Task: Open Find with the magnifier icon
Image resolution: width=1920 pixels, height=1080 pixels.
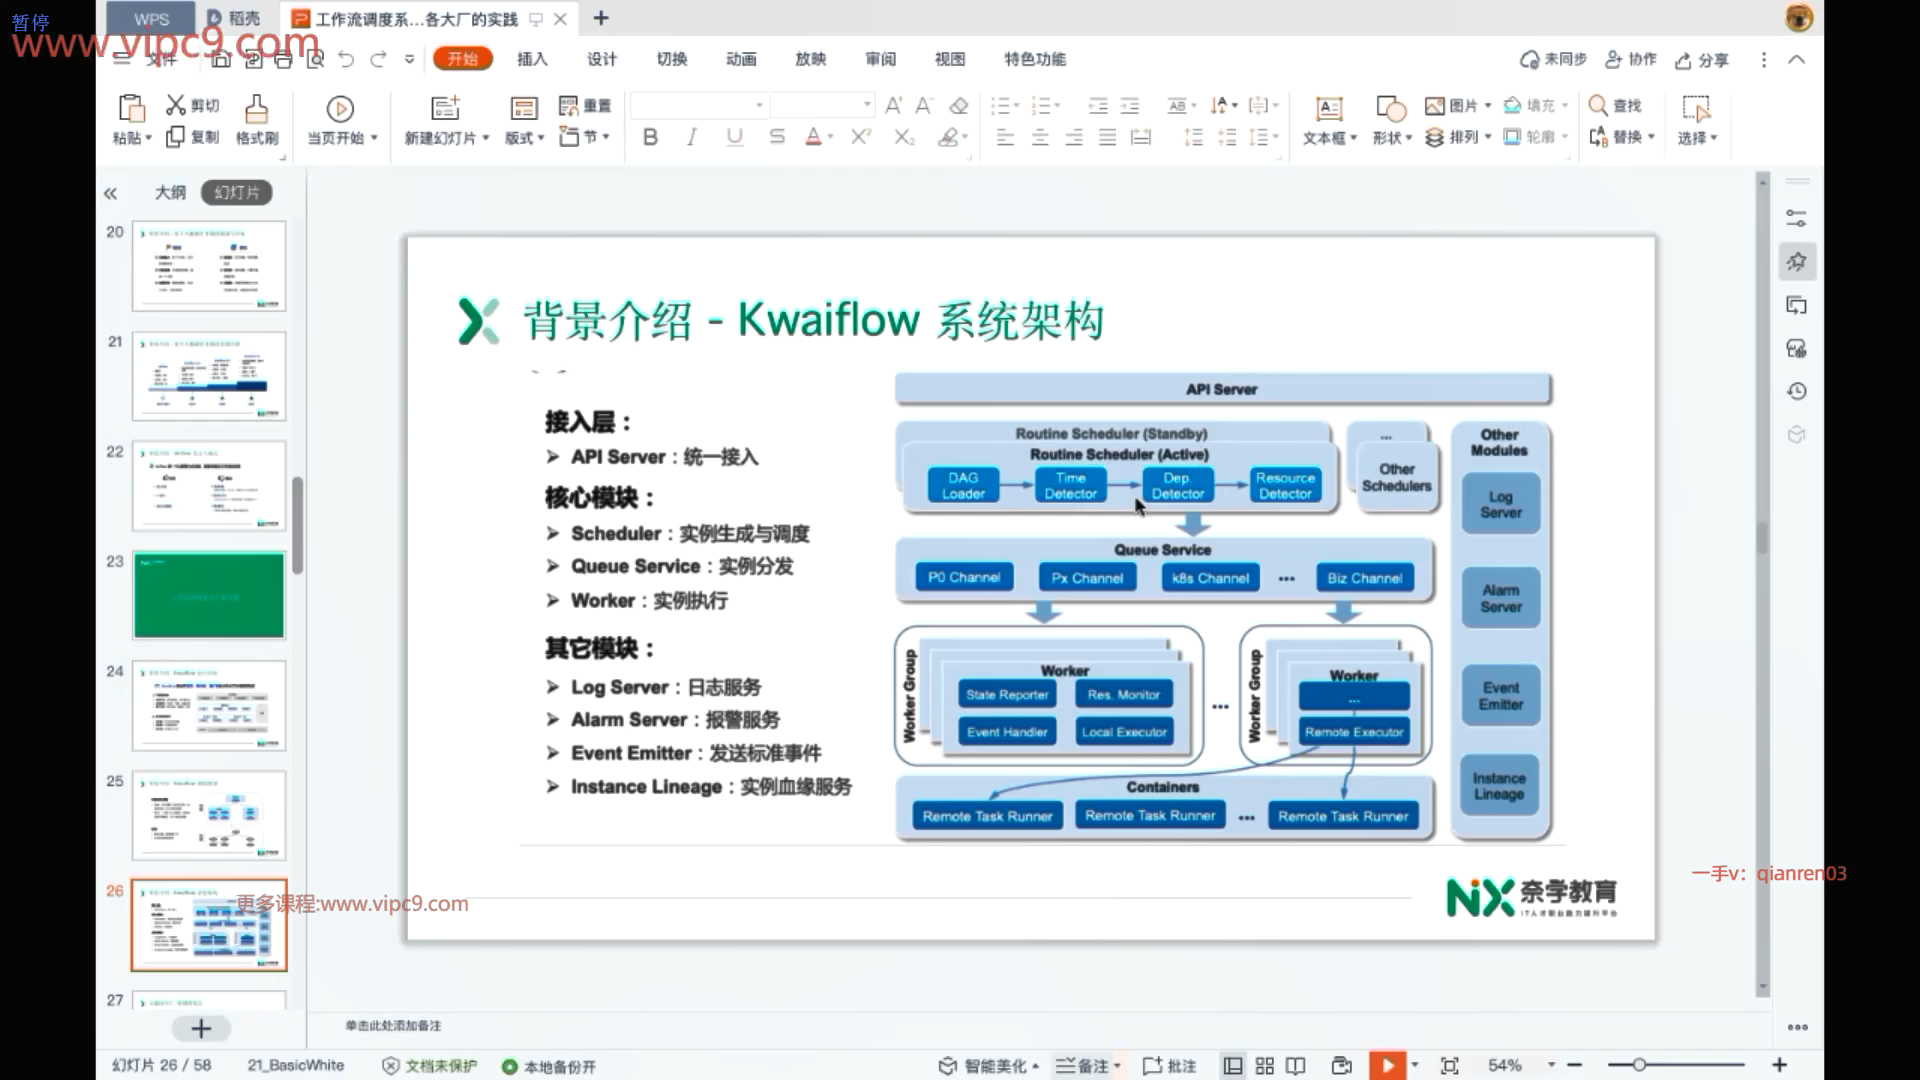Action: [1598, 105]
